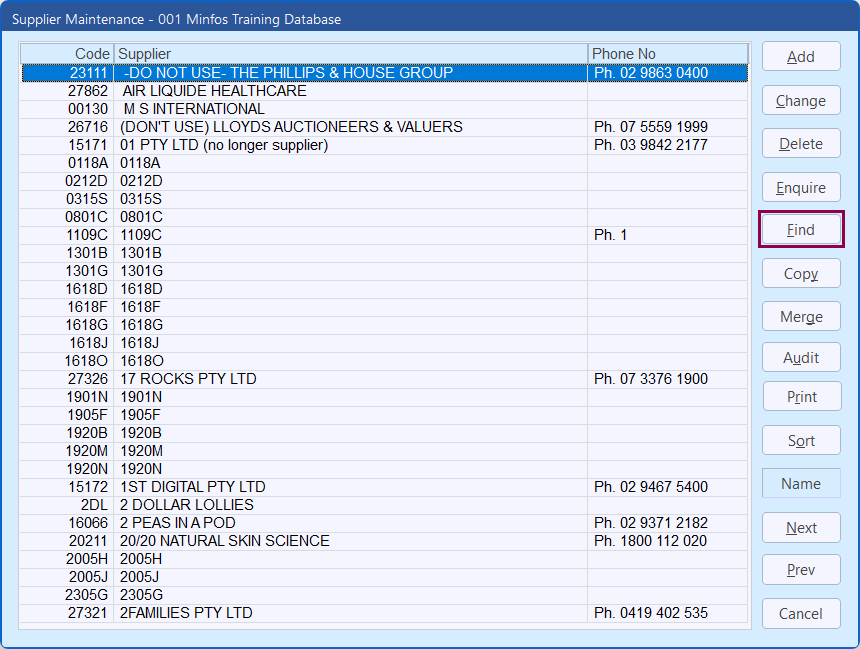Click the Phone No column header
The height and width of the screenshot is (649, 860).
[x=668, y=54]
